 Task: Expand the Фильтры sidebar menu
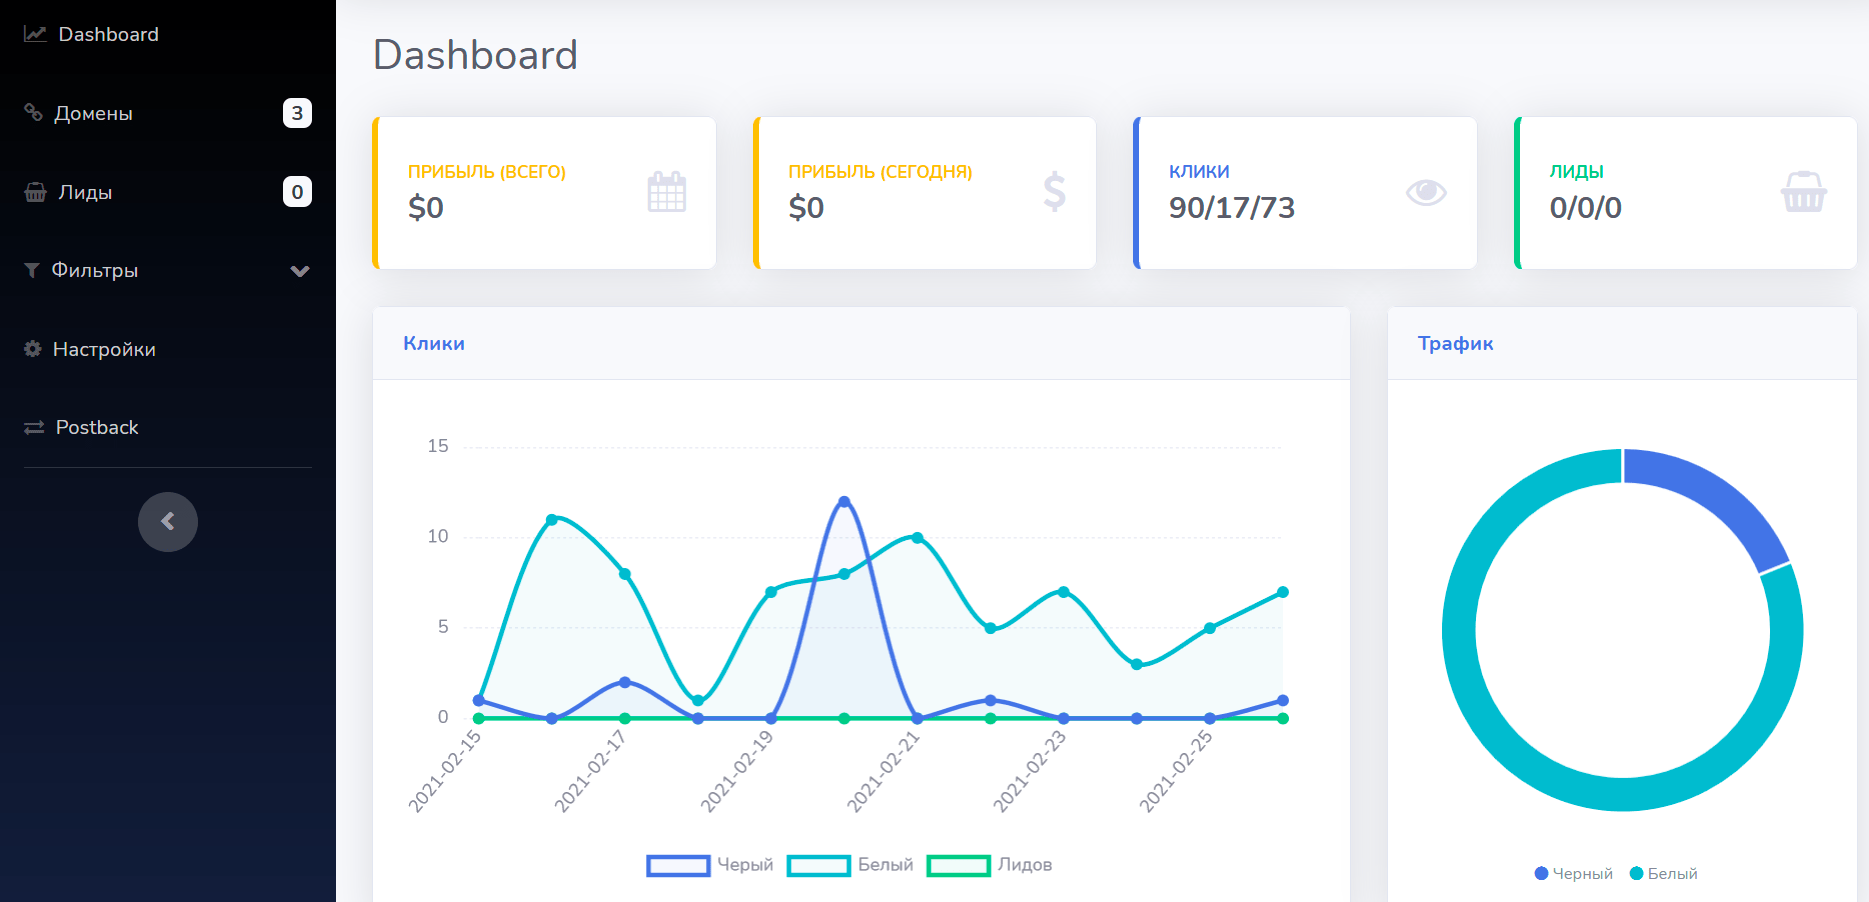(168, 270)
